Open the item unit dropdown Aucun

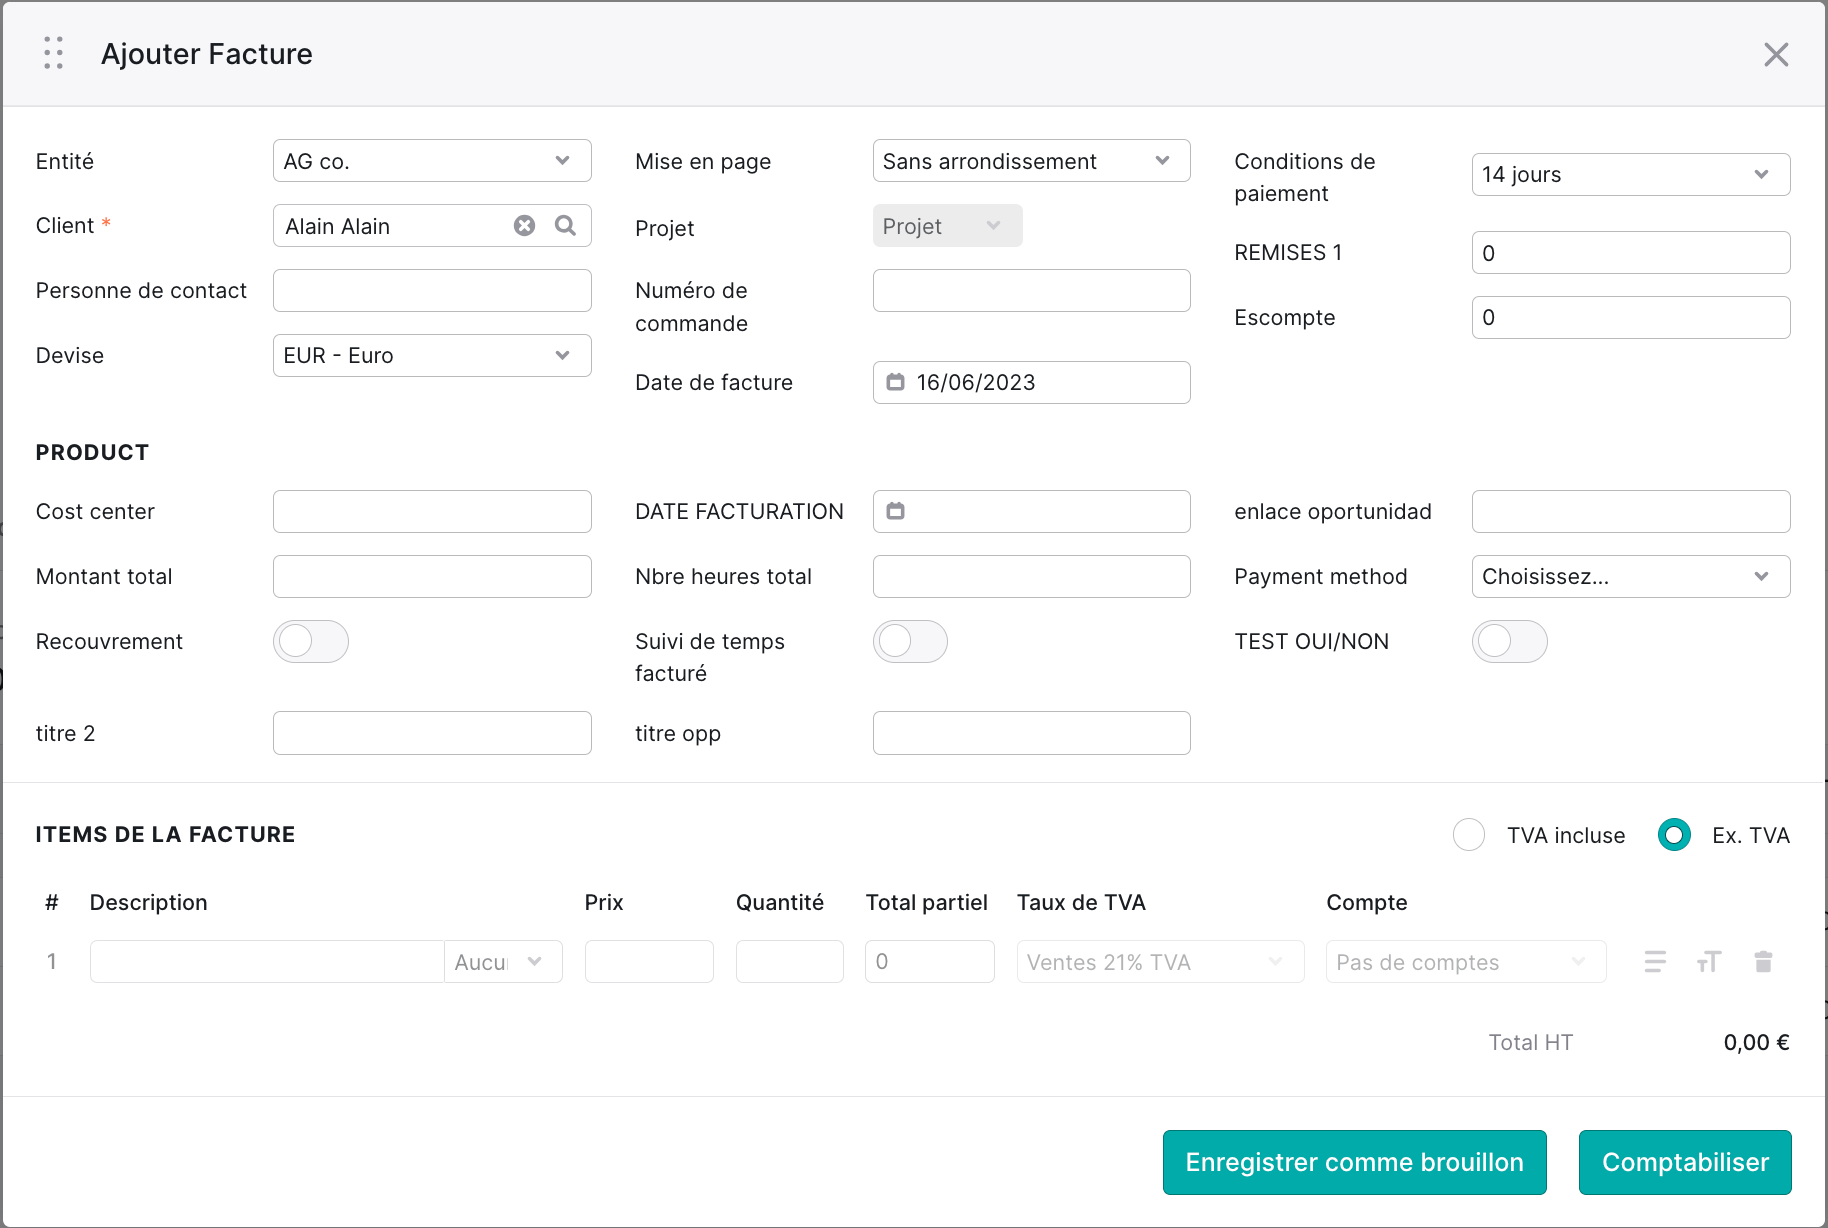coord(503,962)
